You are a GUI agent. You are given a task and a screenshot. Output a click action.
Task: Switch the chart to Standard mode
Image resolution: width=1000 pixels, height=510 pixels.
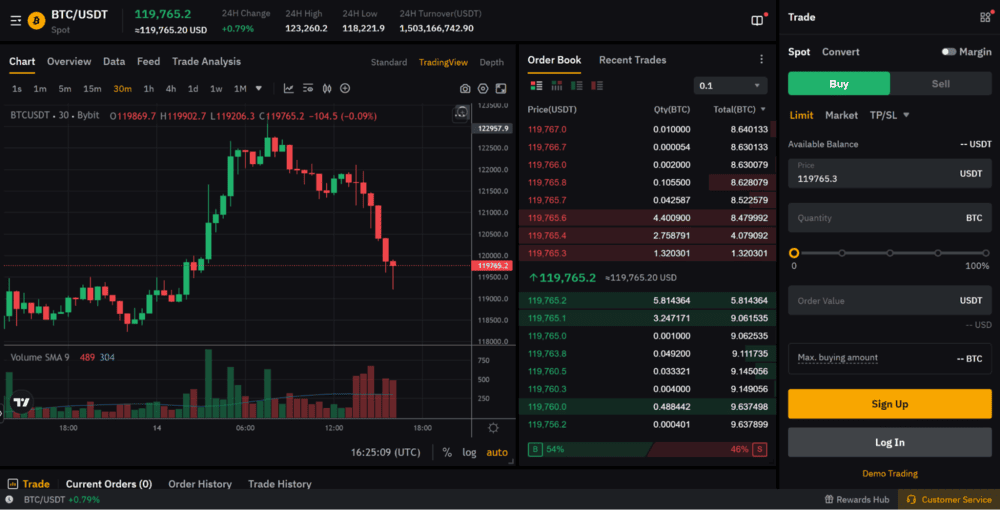[x=389, y=62]
